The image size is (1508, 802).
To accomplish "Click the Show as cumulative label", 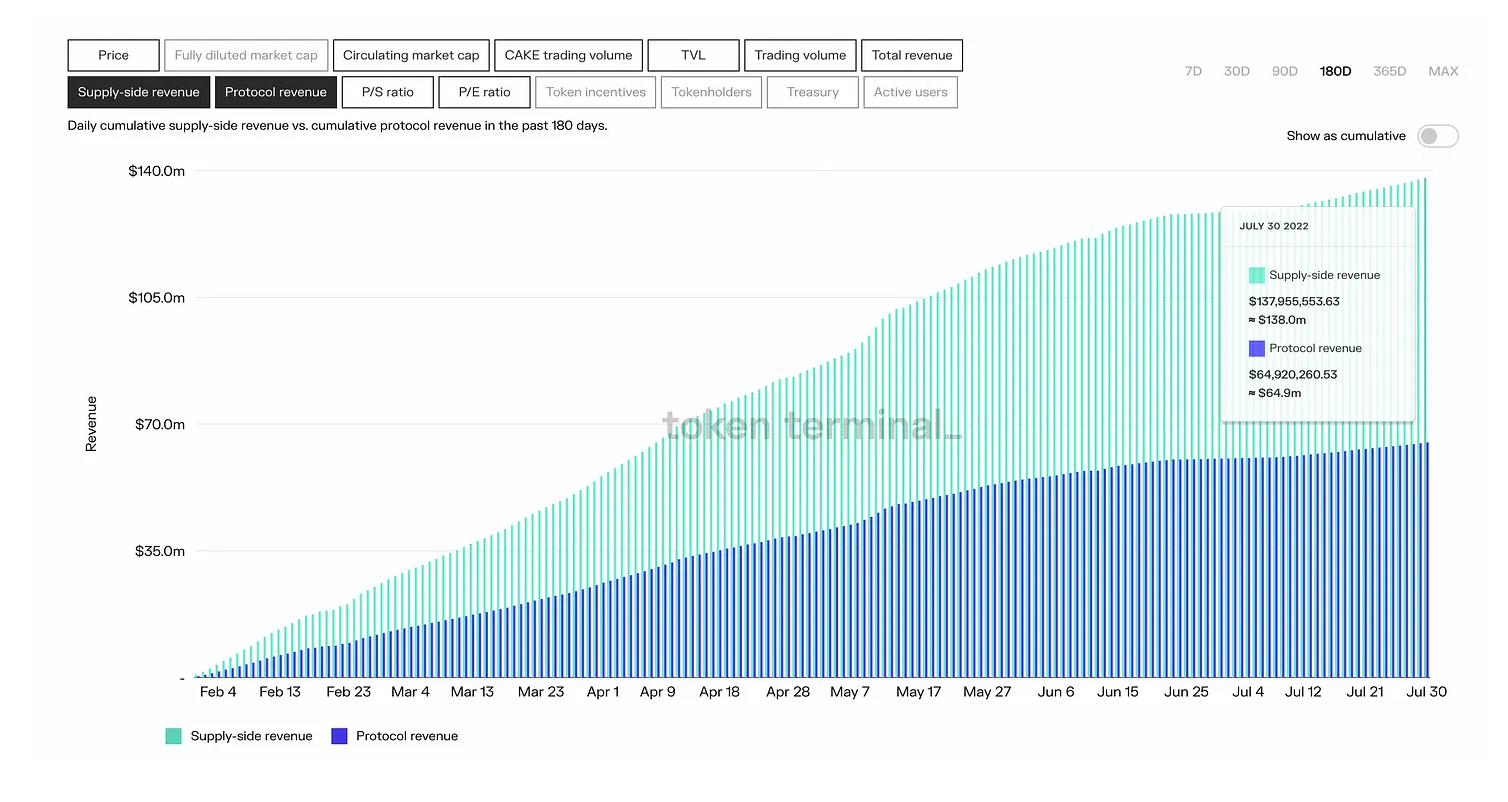I will [1346, 136].
